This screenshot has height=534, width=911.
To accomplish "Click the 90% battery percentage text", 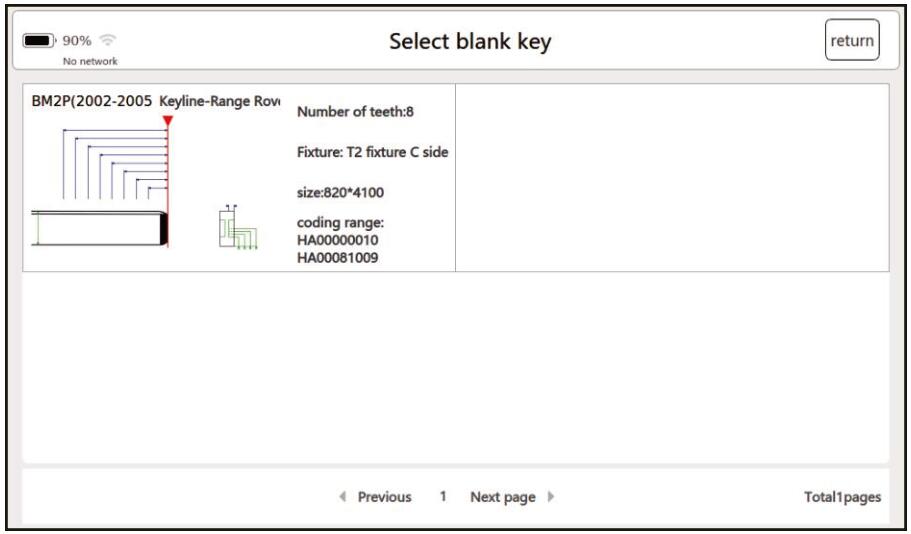I will pyautogui.click(x=77, y=41).
